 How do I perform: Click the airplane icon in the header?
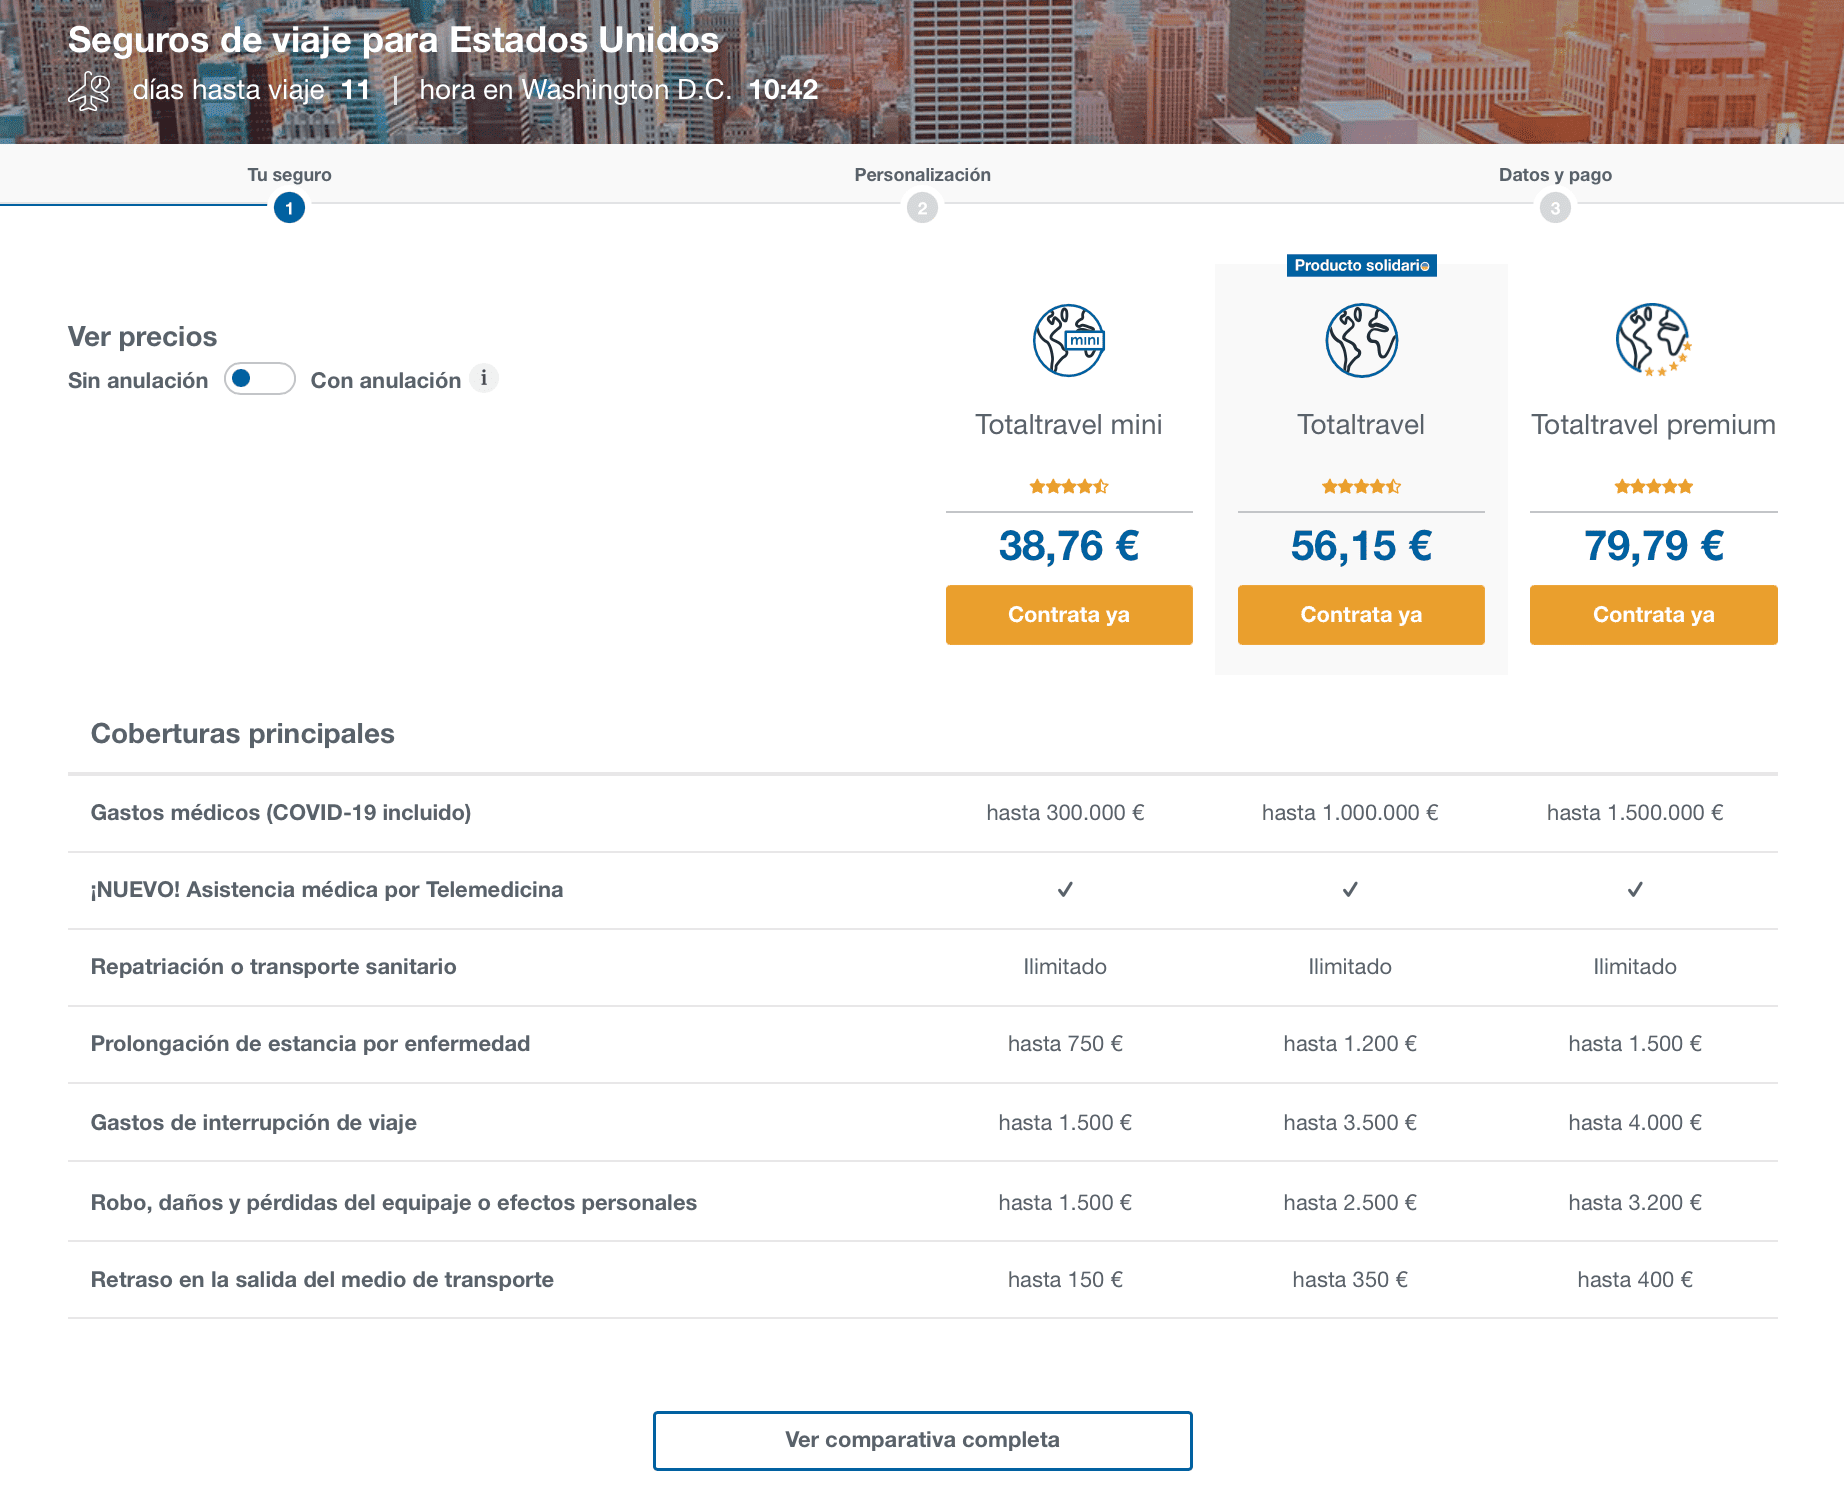pyautogui.click(x=90, y=91)
